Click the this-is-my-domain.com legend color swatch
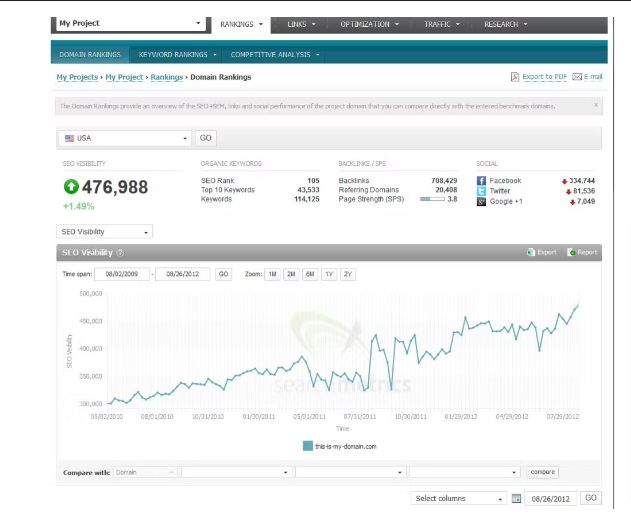 click(x=308, y=446)
